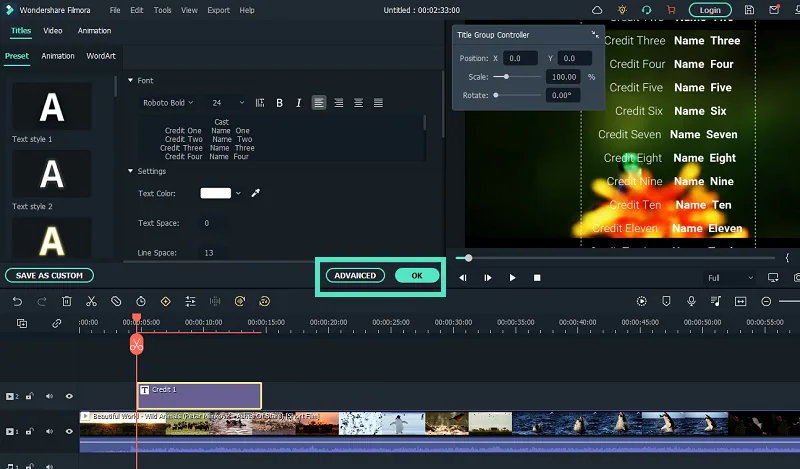The image size is (800, 469).
Task: Click the Undo arrow in timeline toolbar
Action: [17, 302]
